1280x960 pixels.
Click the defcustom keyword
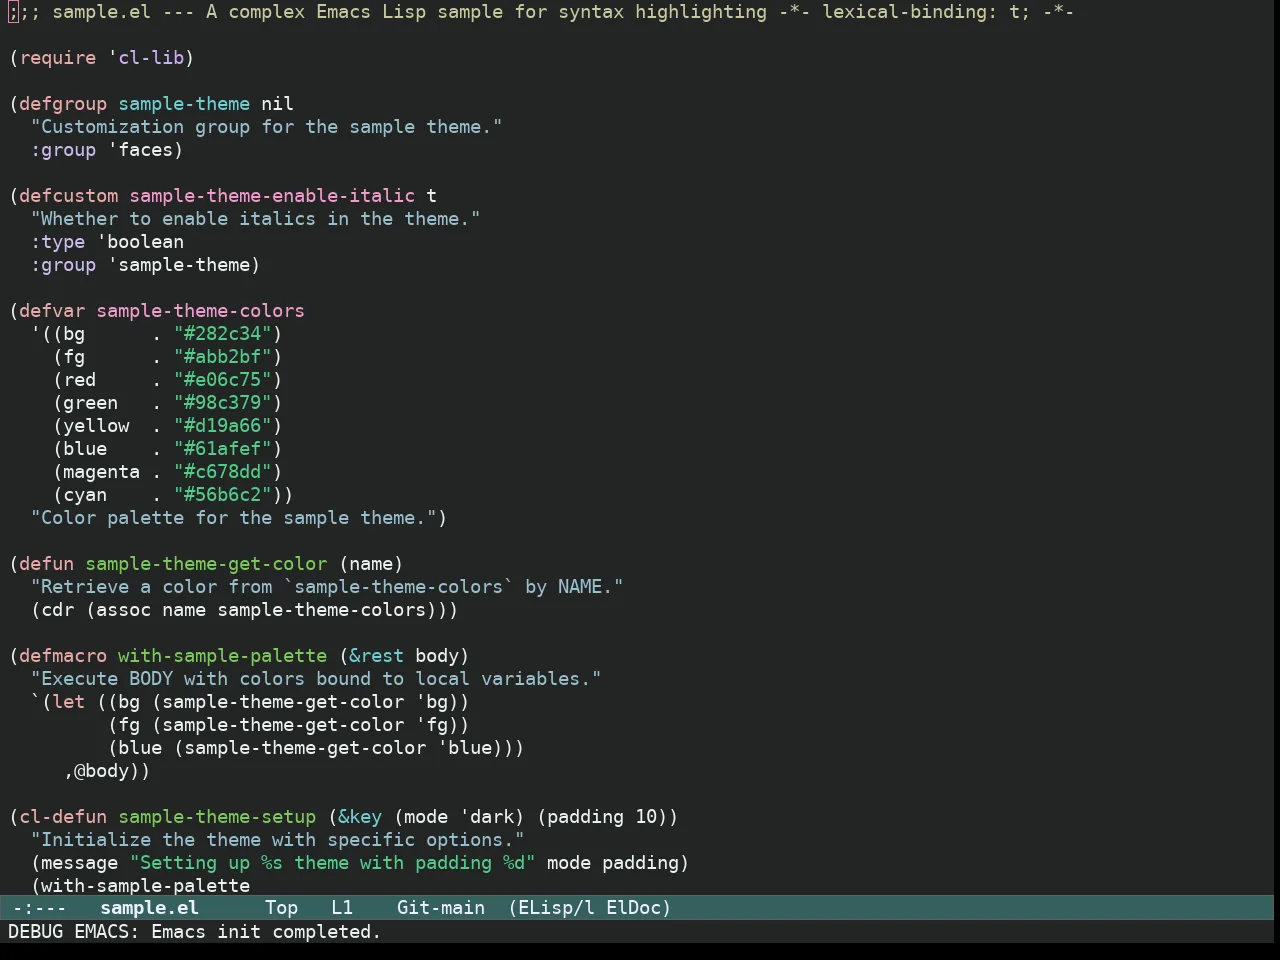coord(68,196)
